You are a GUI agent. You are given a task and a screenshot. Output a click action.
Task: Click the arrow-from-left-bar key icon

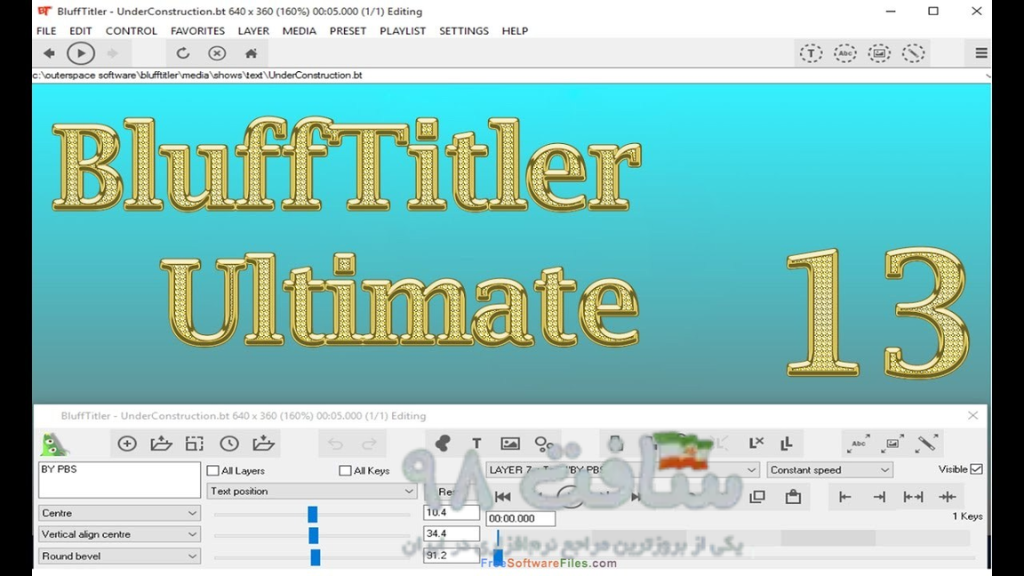(x=845, y=497)
